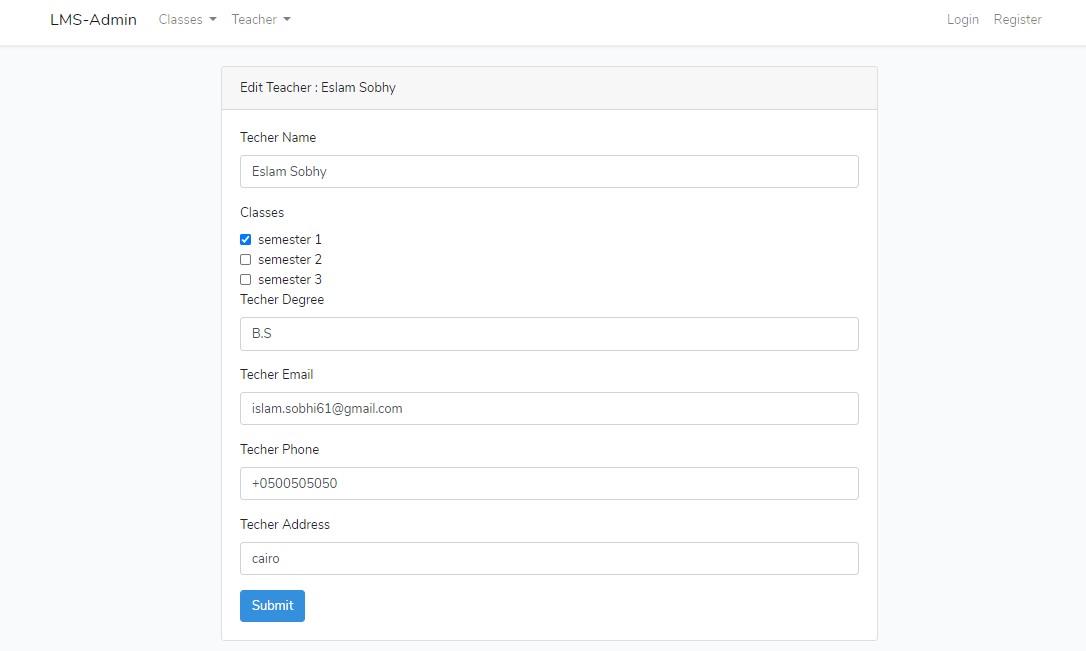Select the Techer Degree field showing "B.S"

coord(548,333)
